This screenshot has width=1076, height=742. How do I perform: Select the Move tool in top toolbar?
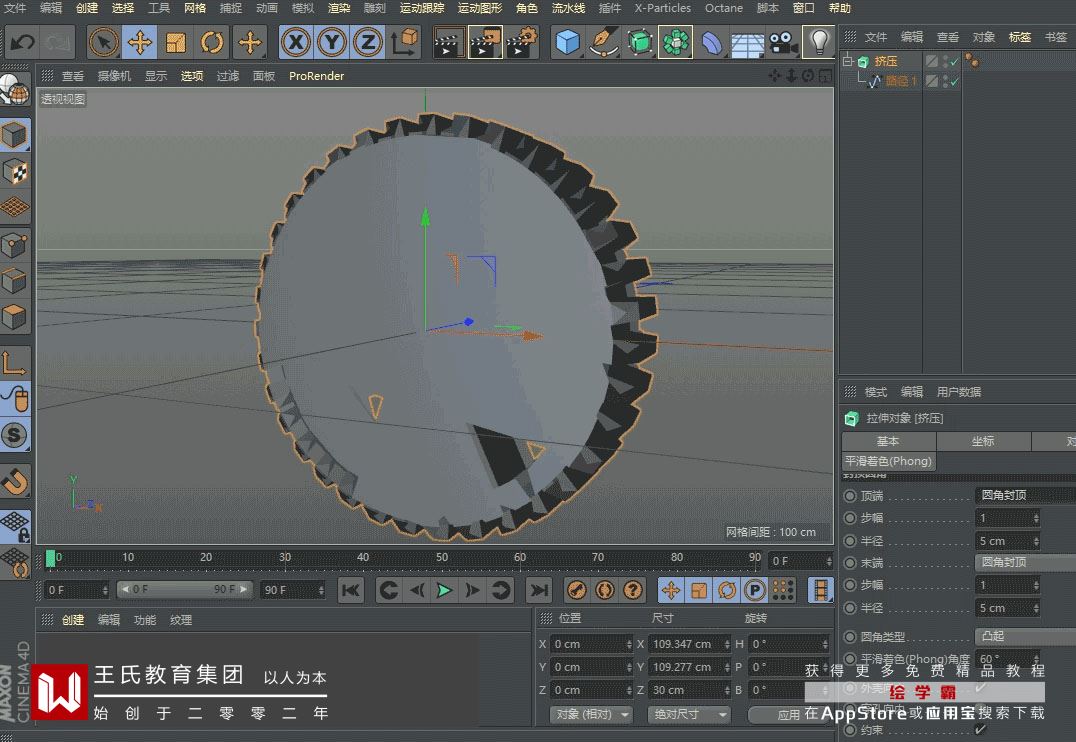tap(140, 42)
